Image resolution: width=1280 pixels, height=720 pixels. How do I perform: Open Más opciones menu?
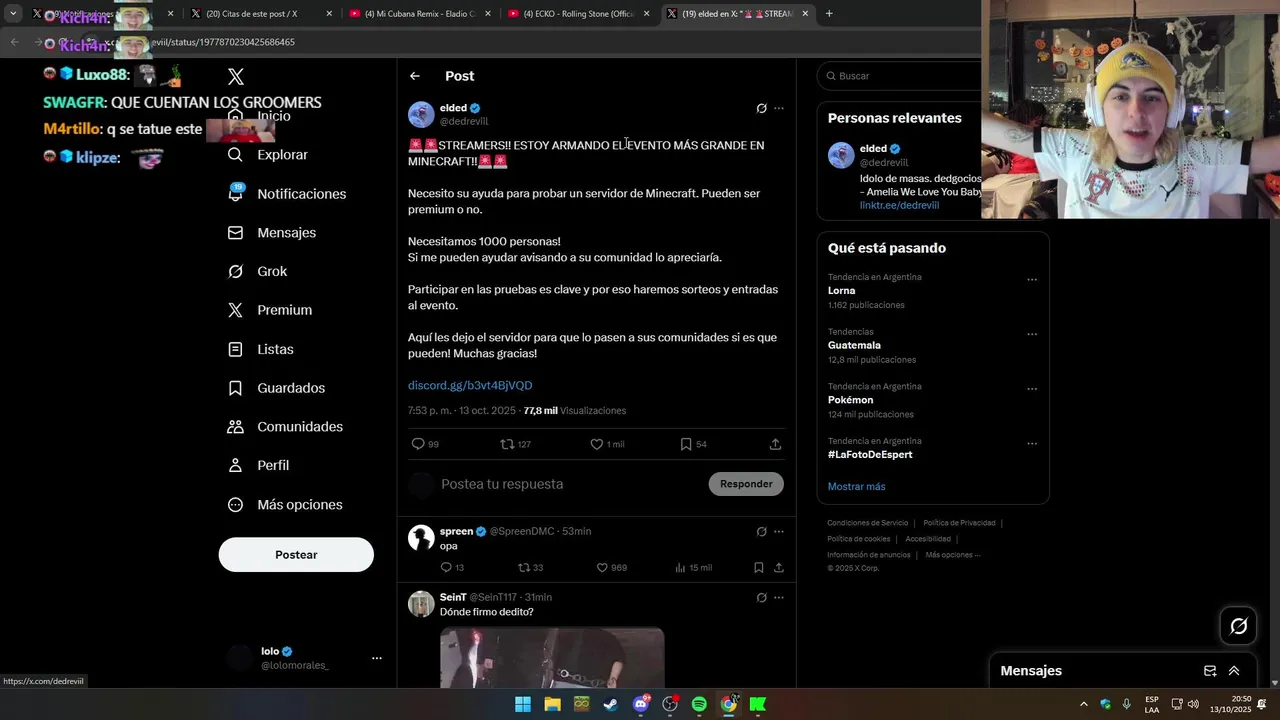(285, 505)
